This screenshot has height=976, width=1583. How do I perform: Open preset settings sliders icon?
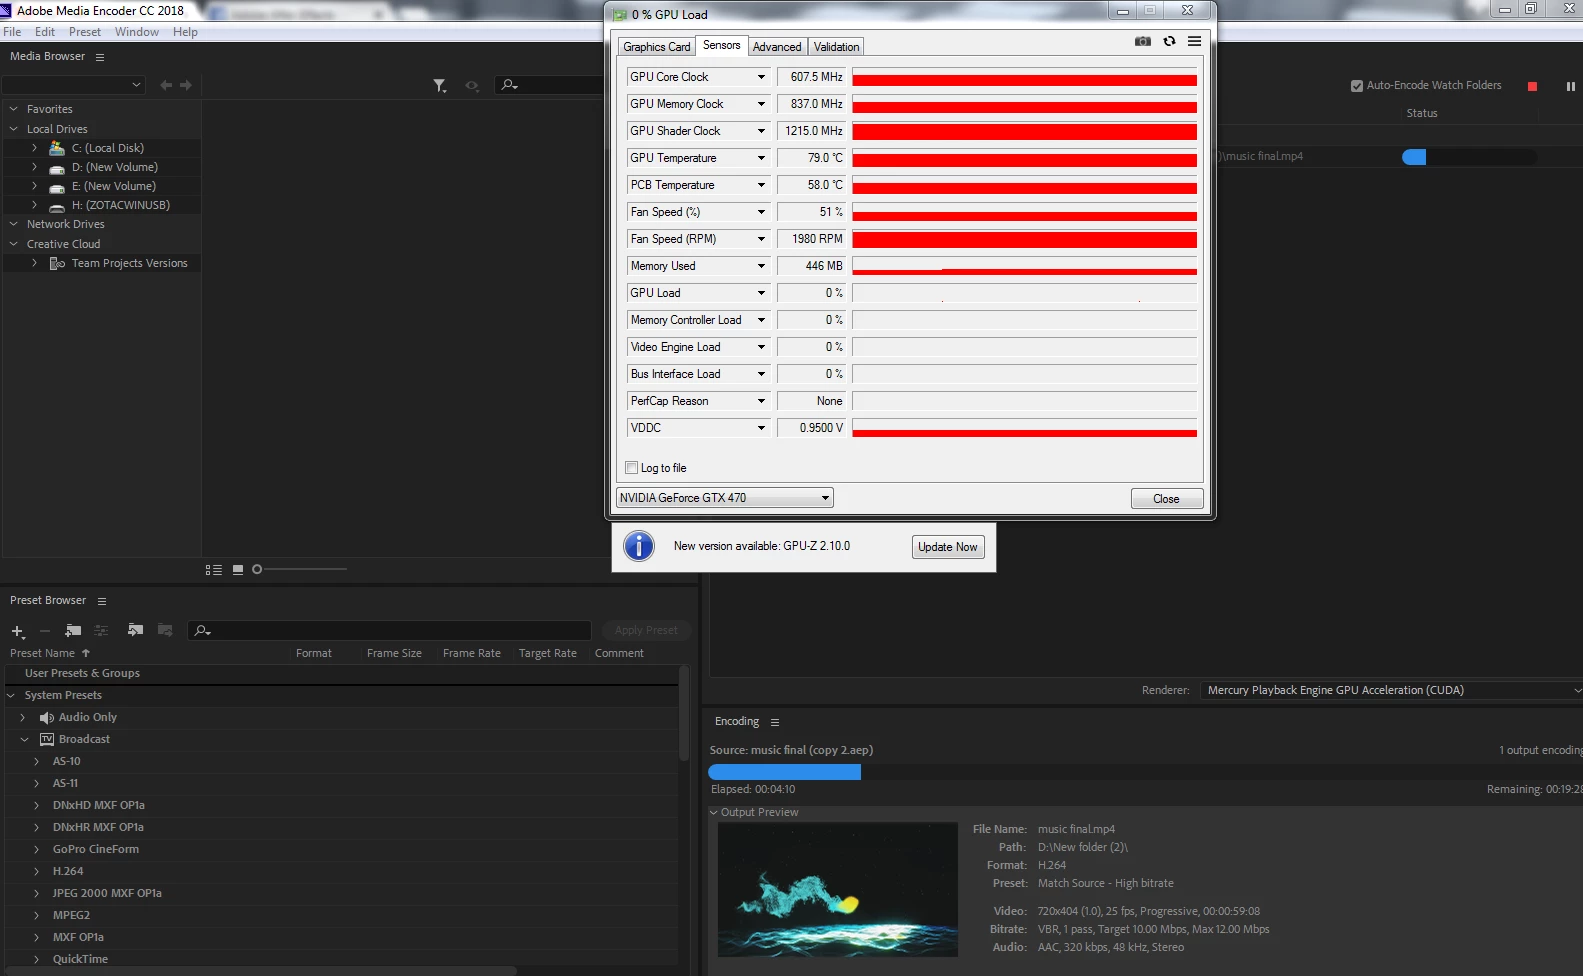pos(101,630)
